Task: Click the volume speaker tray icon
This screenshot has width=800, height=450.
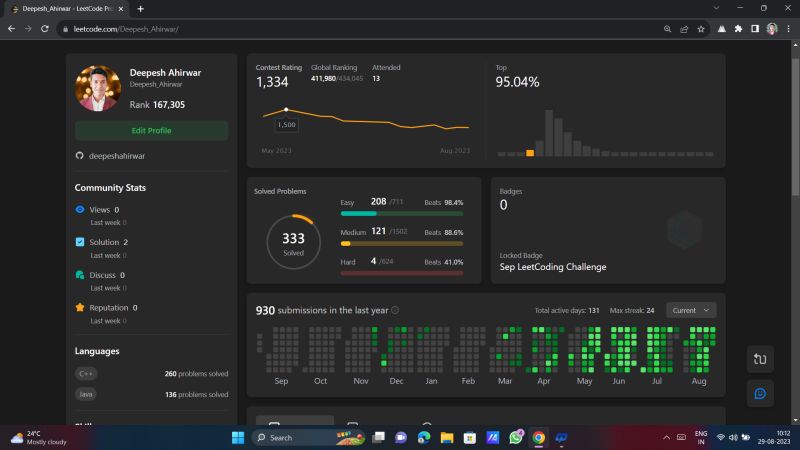Action: pyautogui.click(x=733, y=437)
